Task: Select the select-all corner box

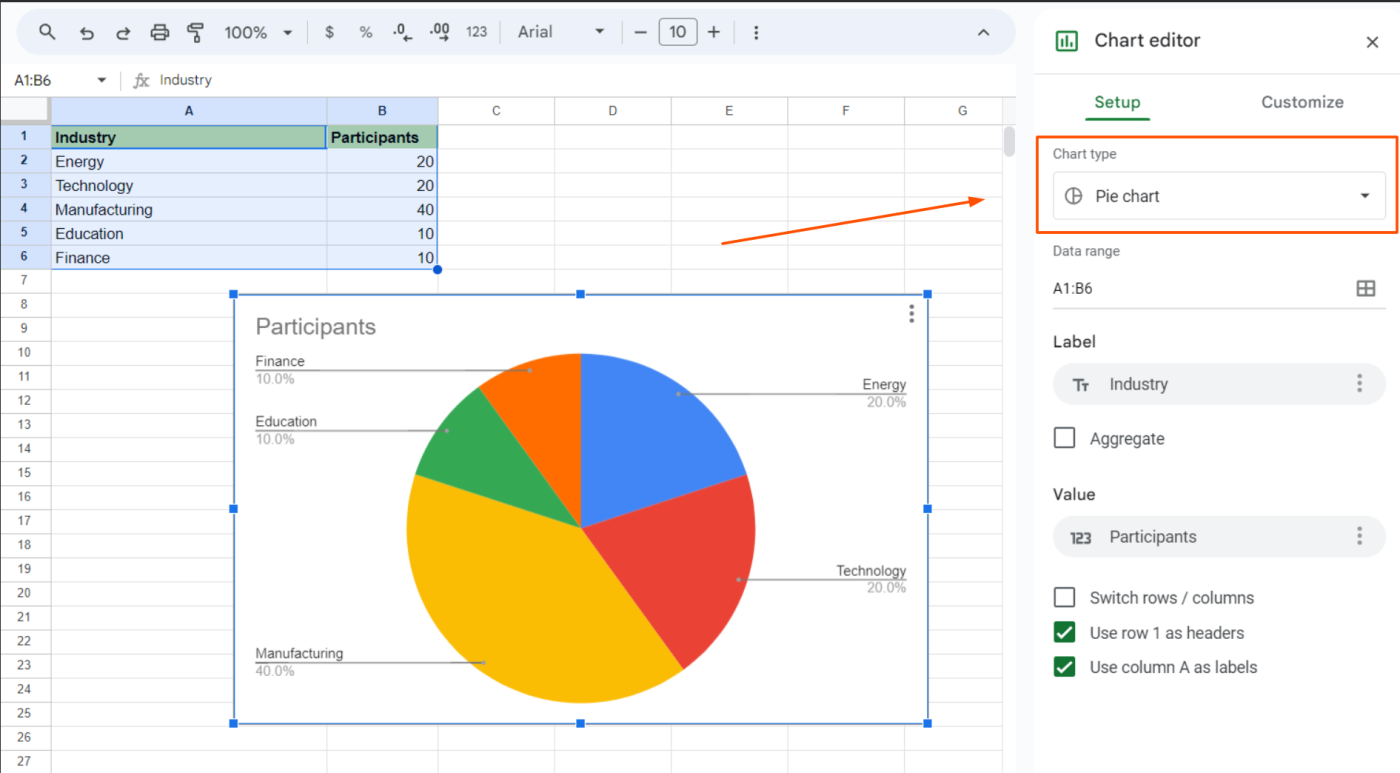Action: coord(25,111)
